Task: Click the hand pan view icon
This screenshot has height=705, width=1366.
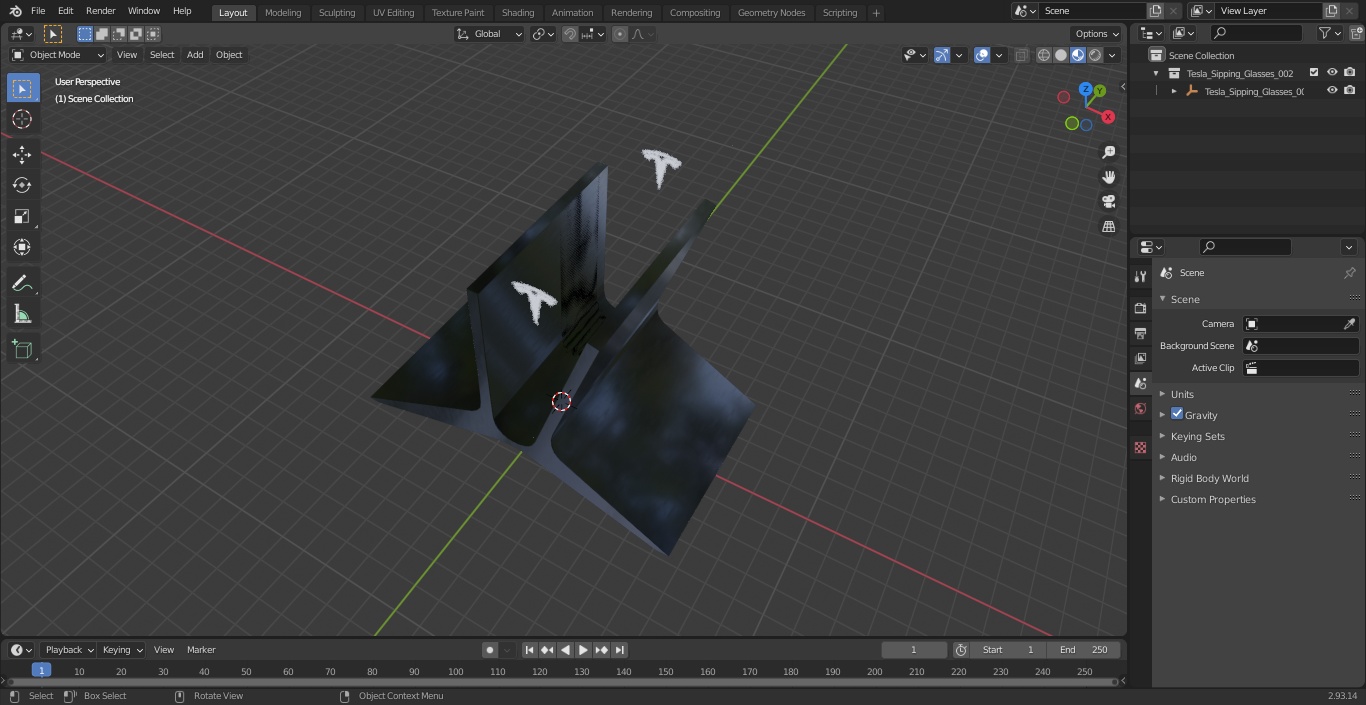Action: click(1108, 177)
